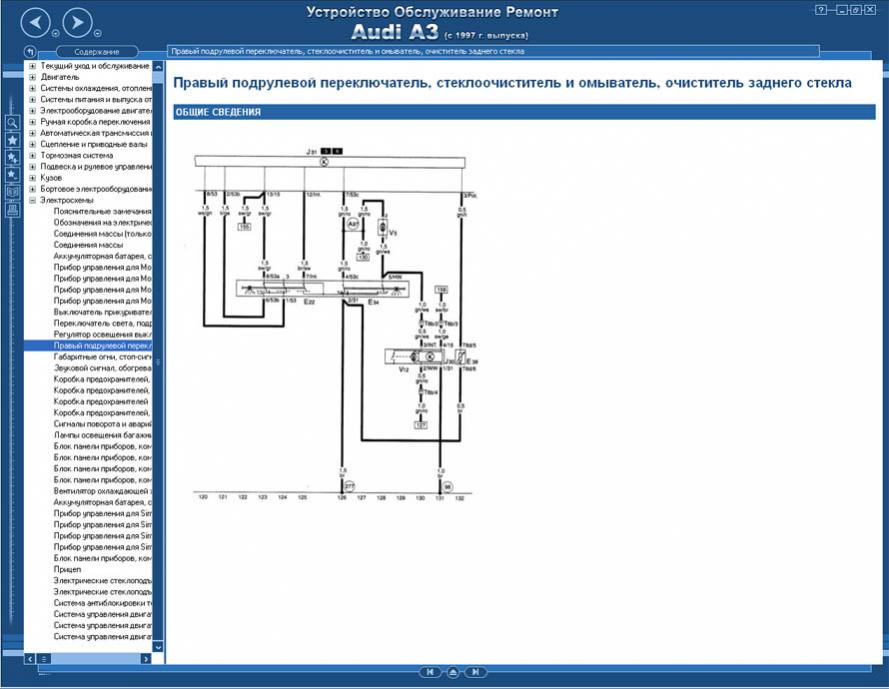Screen dimensions: 889x689
Task: Expand the Автоматическая трансмиссия section
Action: [32, 133]
